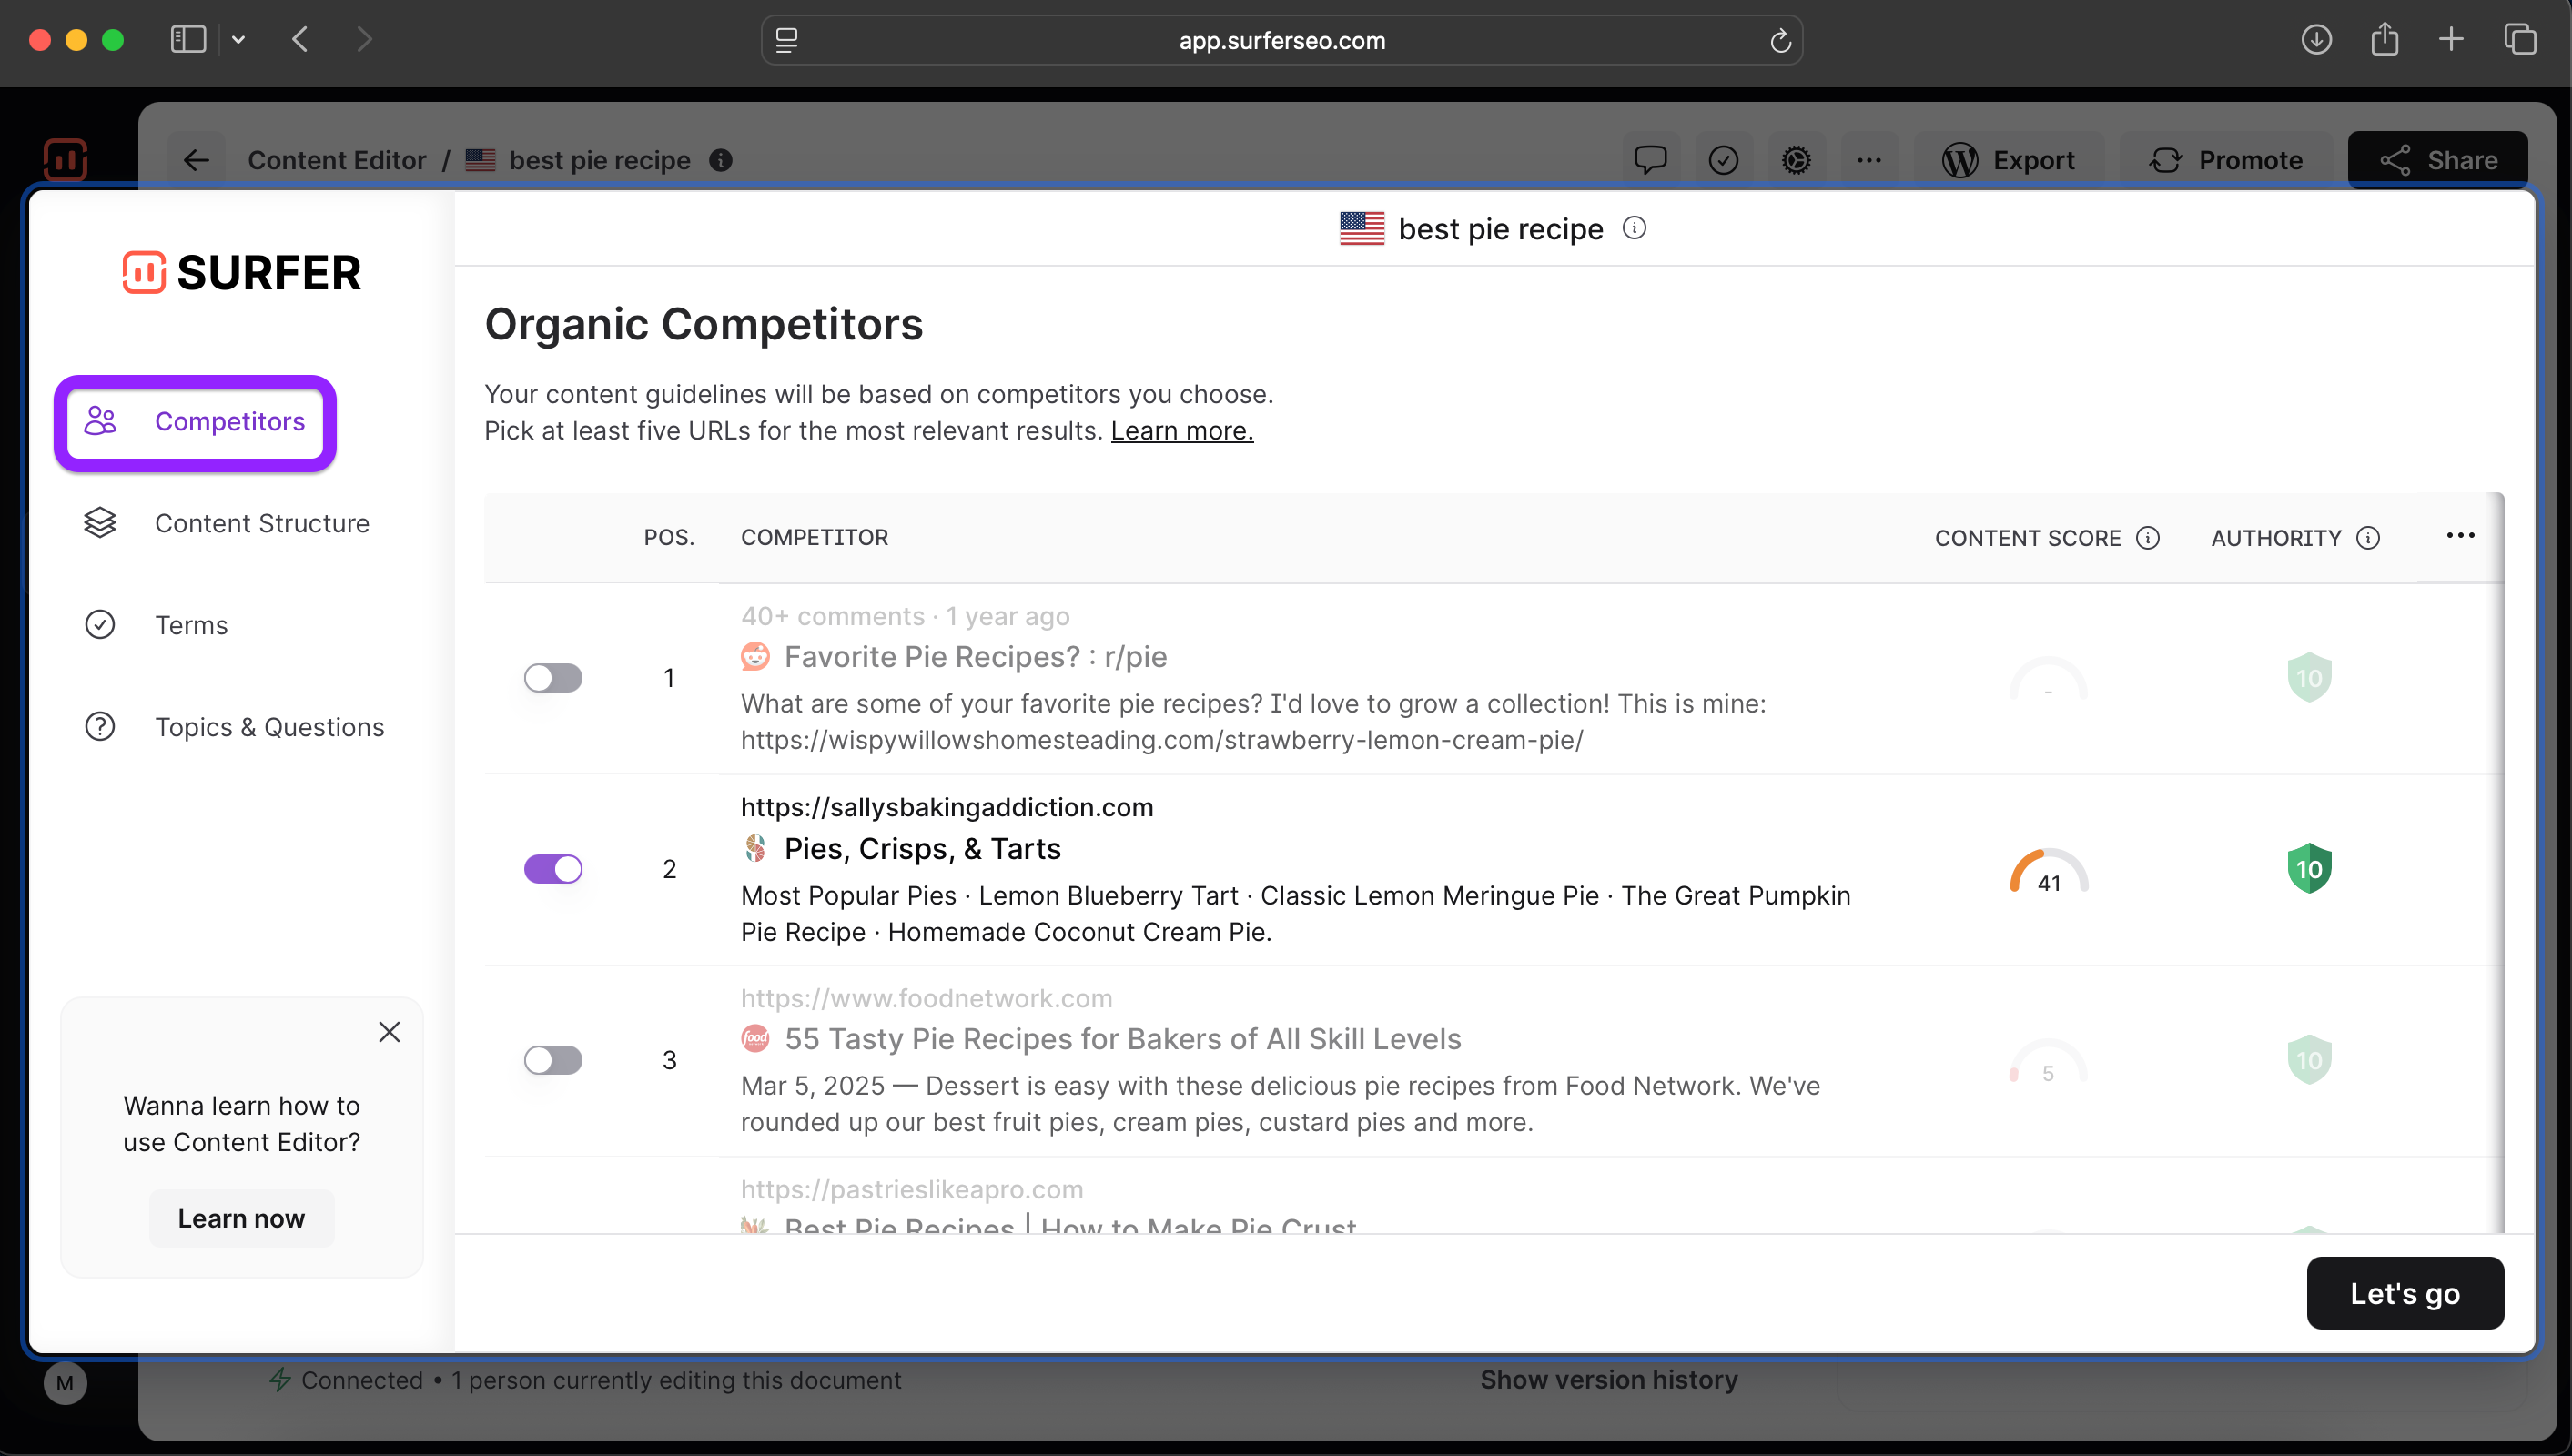The height and width of the screenshot is (1456, 2572).
Task: Click the Surfer logo in modal sidebar
Action: pyautogui.click(x=241, y=272)
